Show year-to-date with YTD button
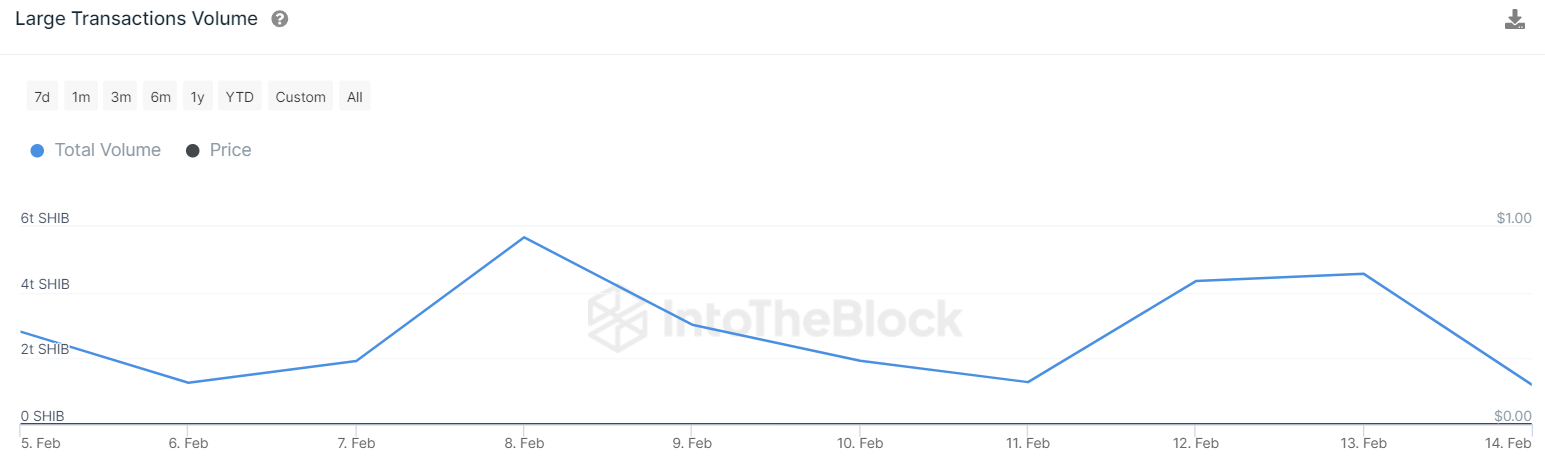The image size is (1545, 462). point(240,97)
